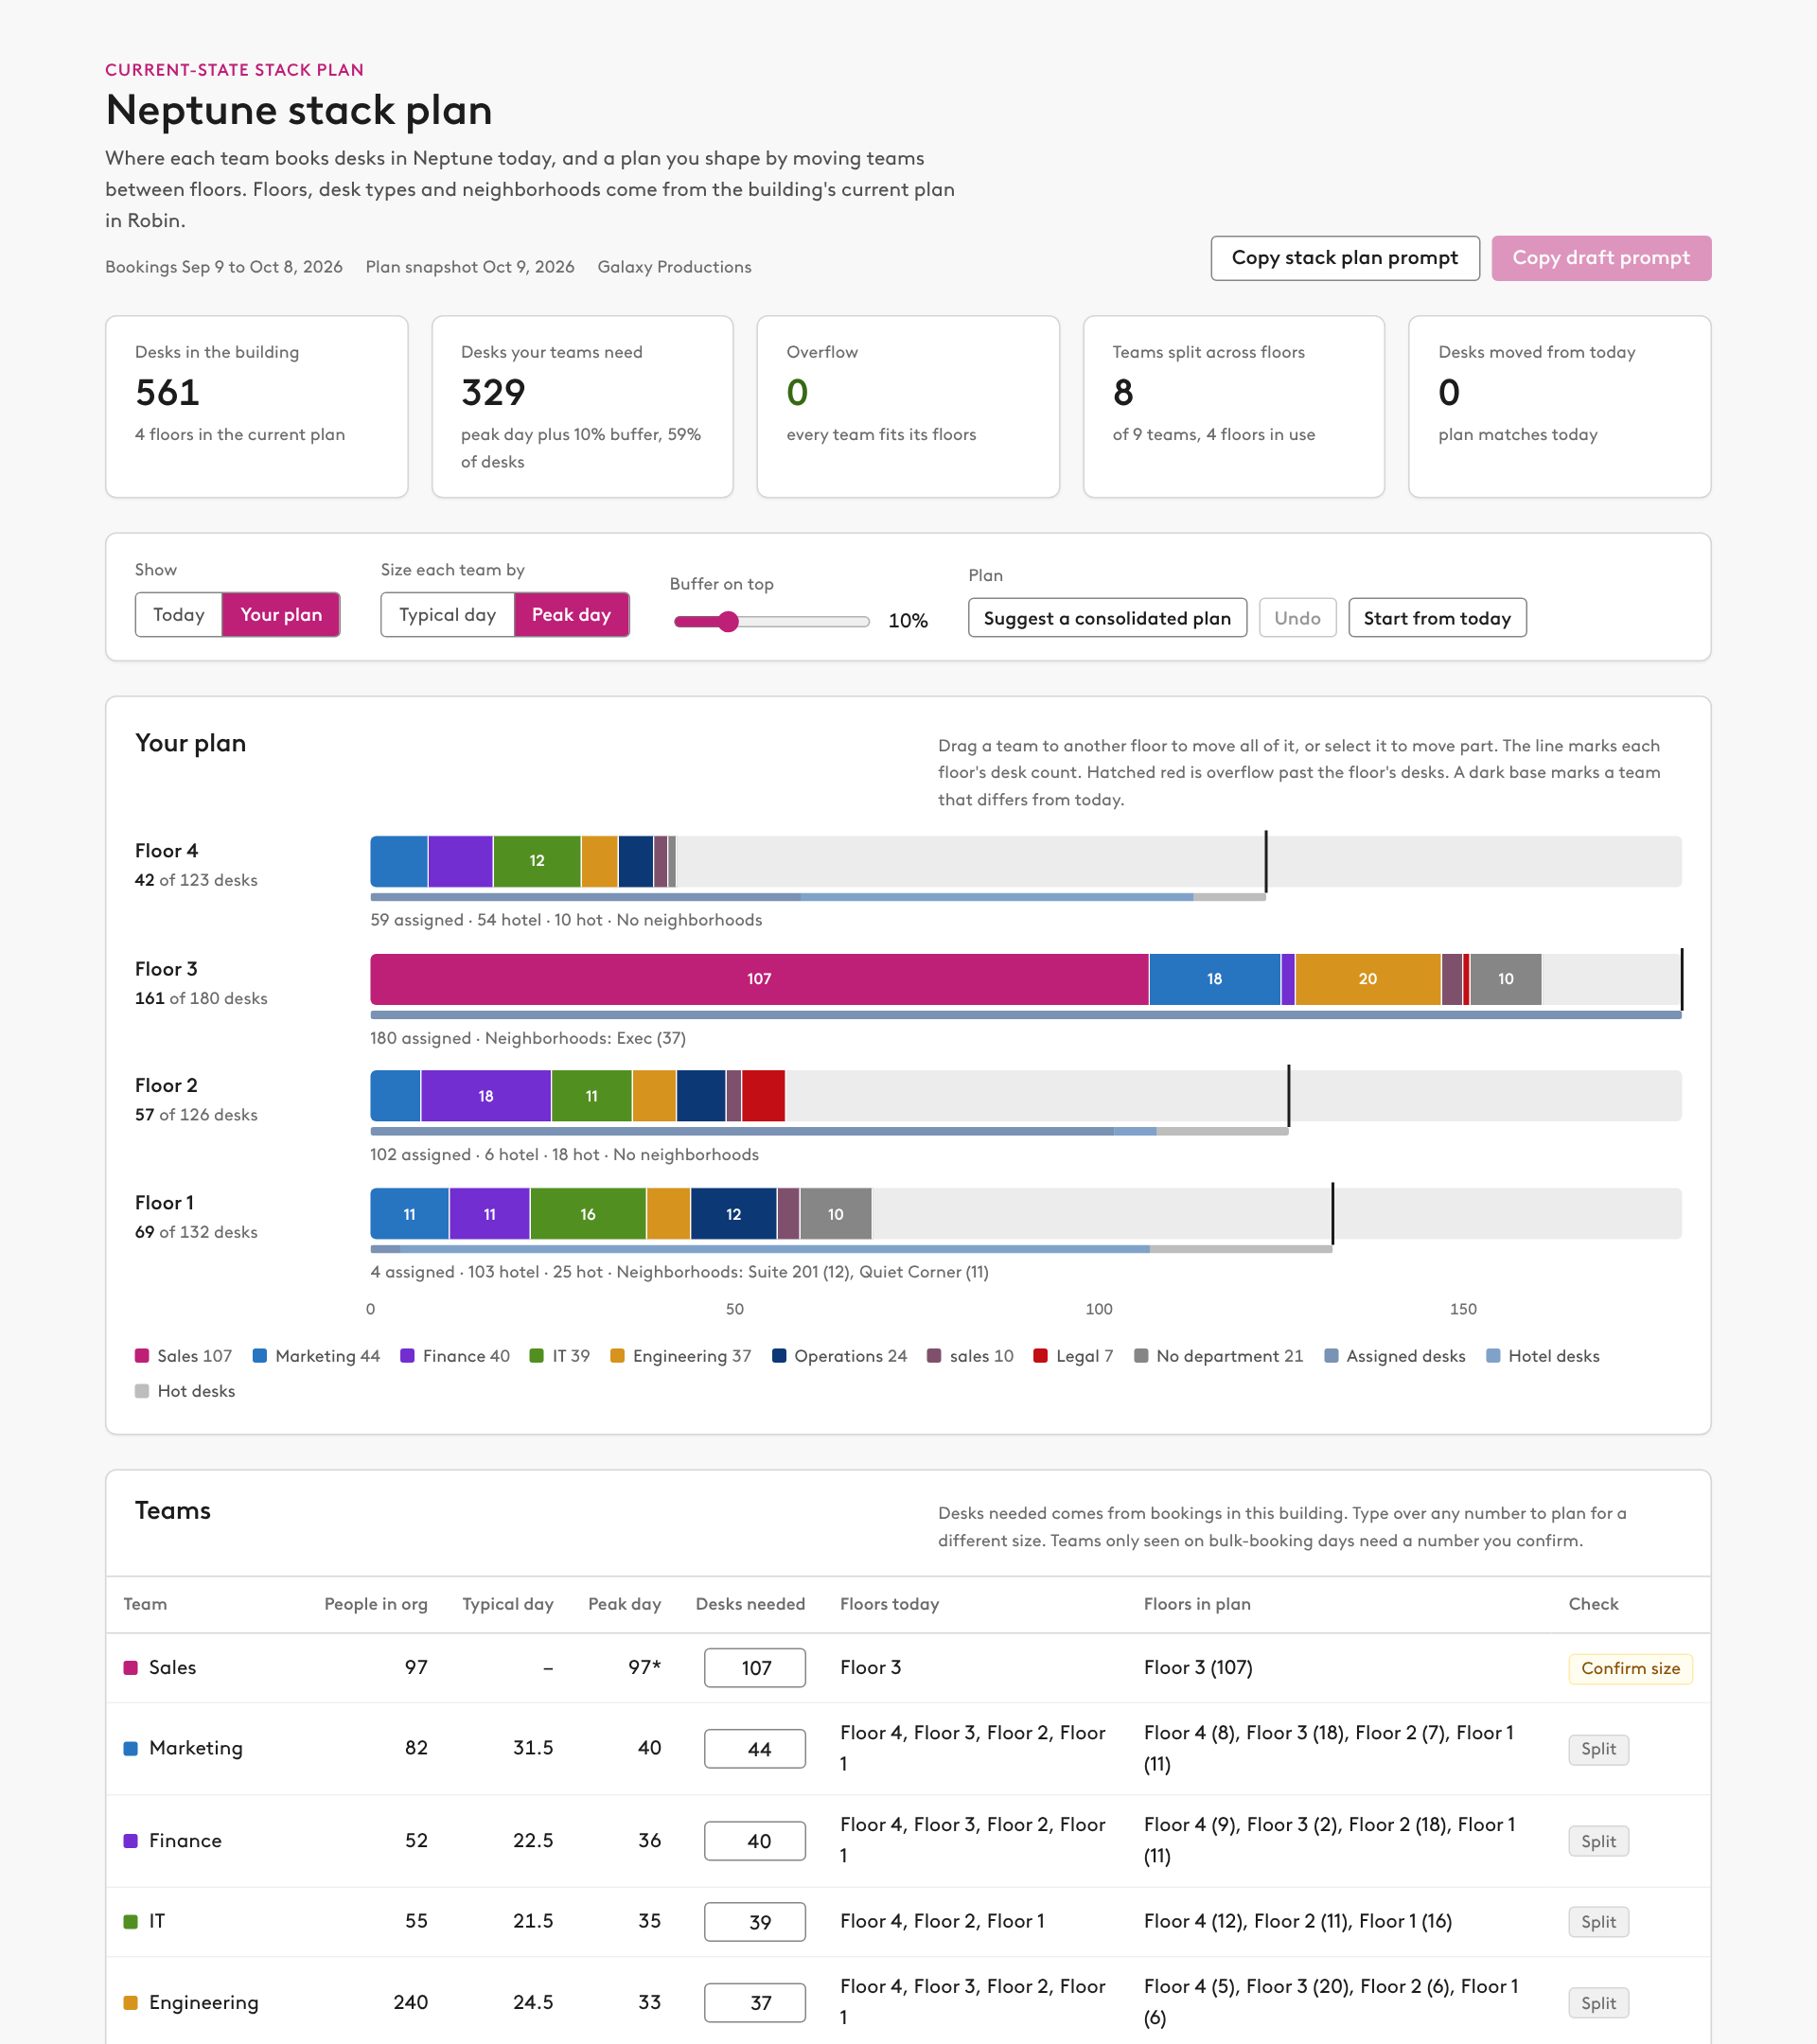This screenshot has height=2044, width=1817.
Task: Select Finance 18 segment on Floor 2
Action: [486, 1096]
